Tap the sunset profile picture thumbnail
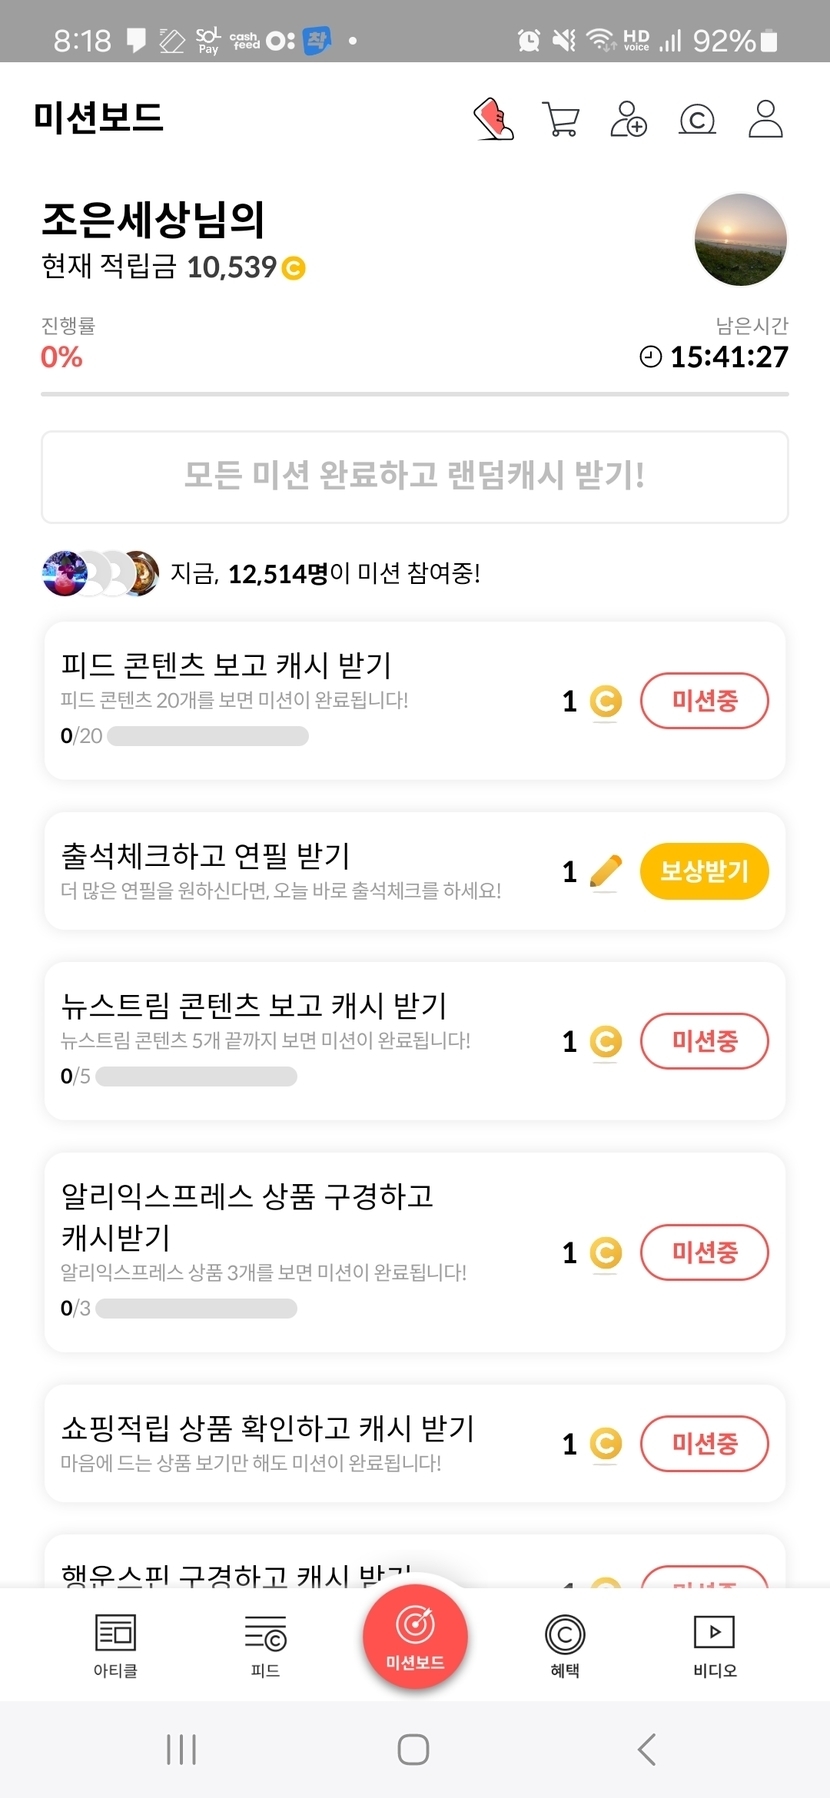The image size is (830, 1798). tap(740, 240)
